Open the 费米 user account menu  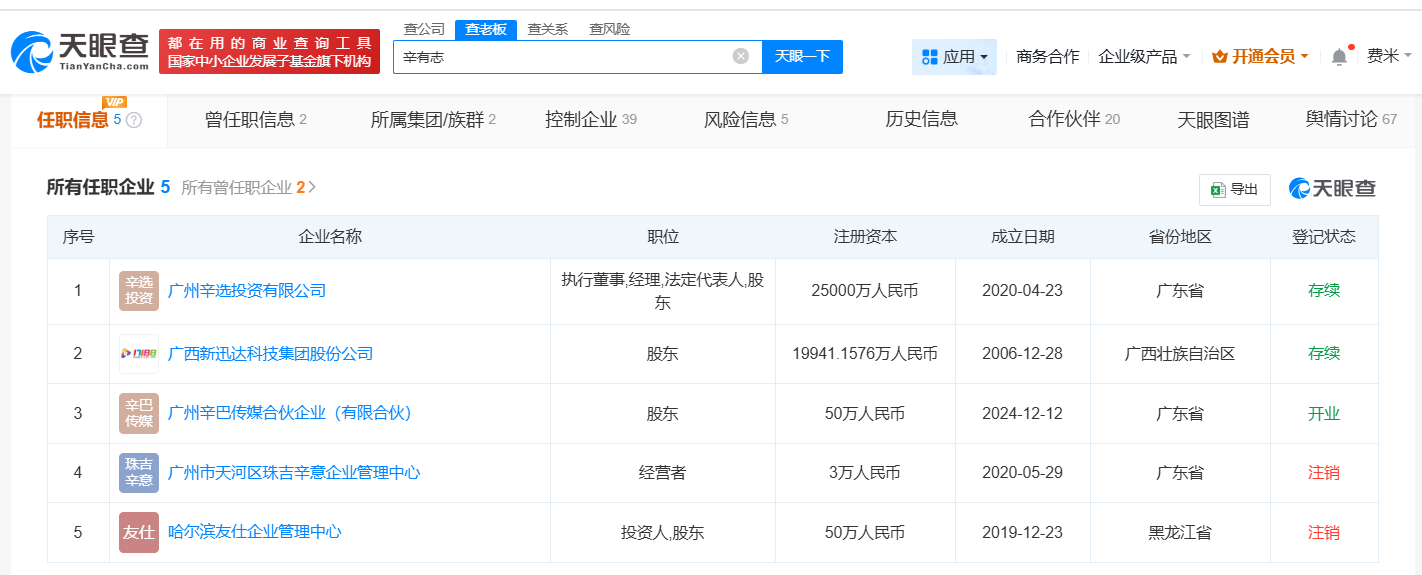click(x=1389, y=57)
